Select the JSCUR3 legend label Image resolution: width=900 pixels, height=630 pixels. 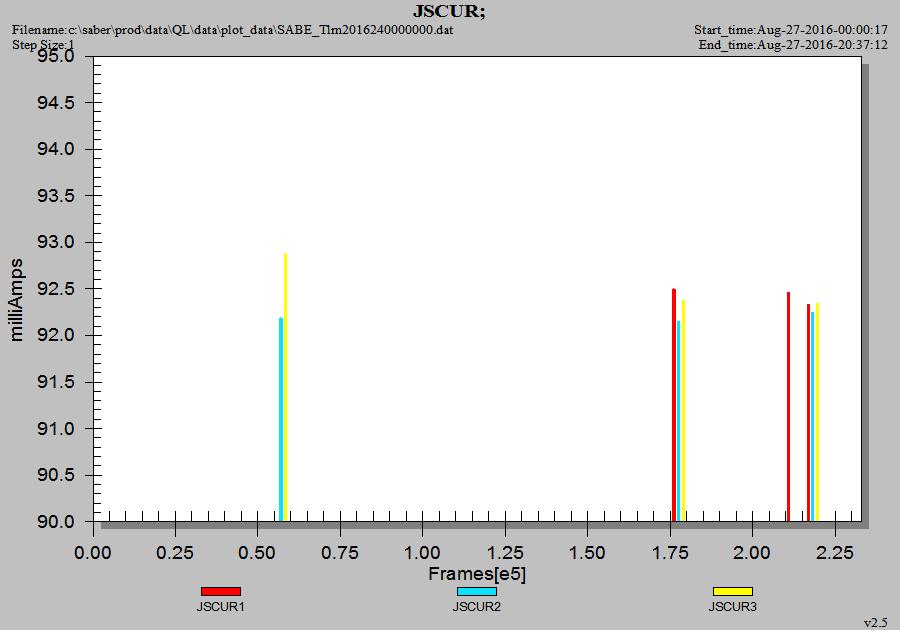732,606
